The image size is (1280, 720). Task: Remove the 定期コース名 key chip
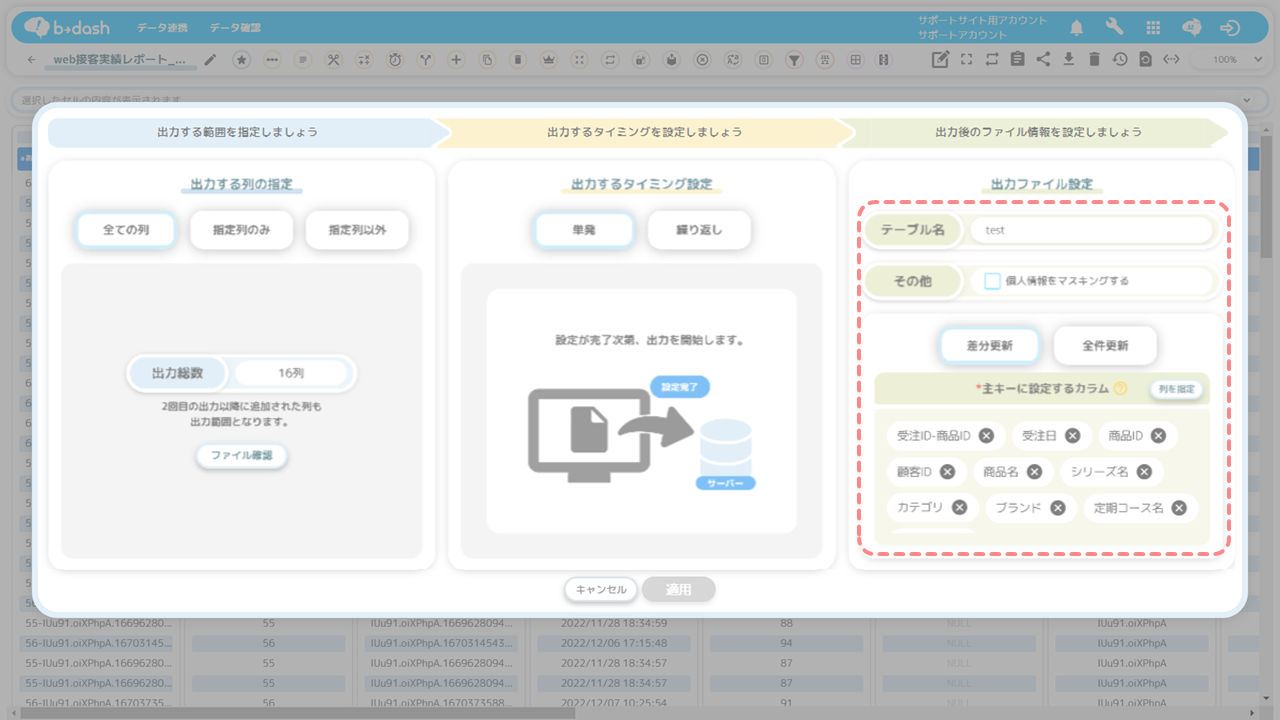1179,508
